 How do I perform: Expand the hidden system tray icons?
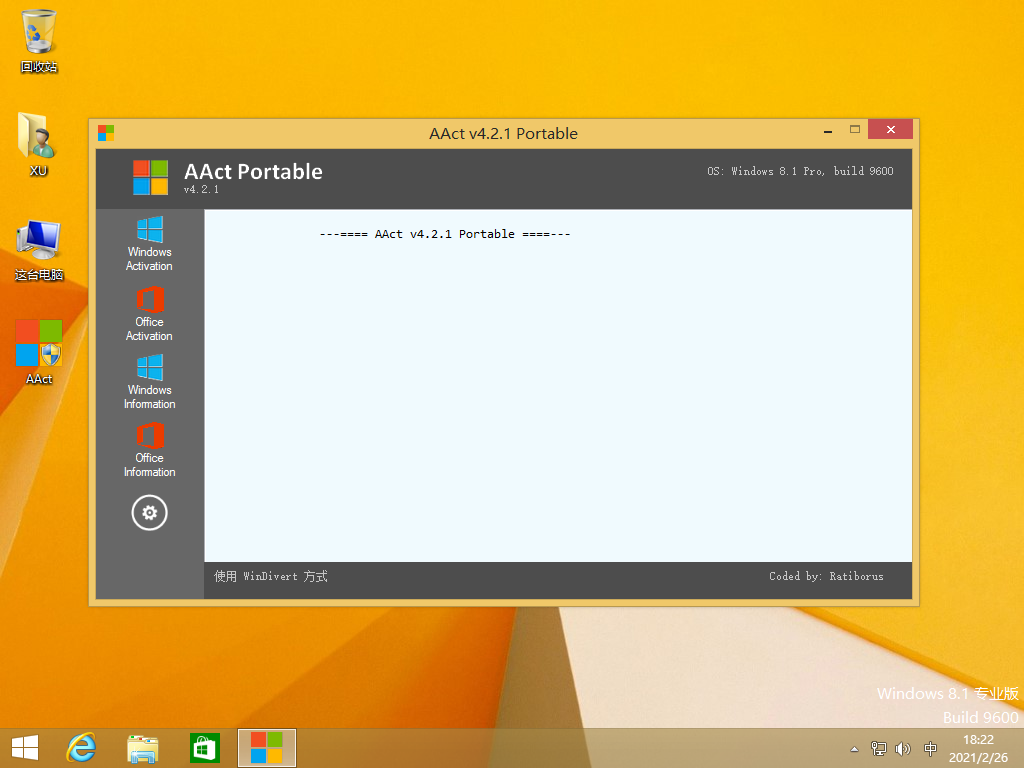tap(854, 748)
